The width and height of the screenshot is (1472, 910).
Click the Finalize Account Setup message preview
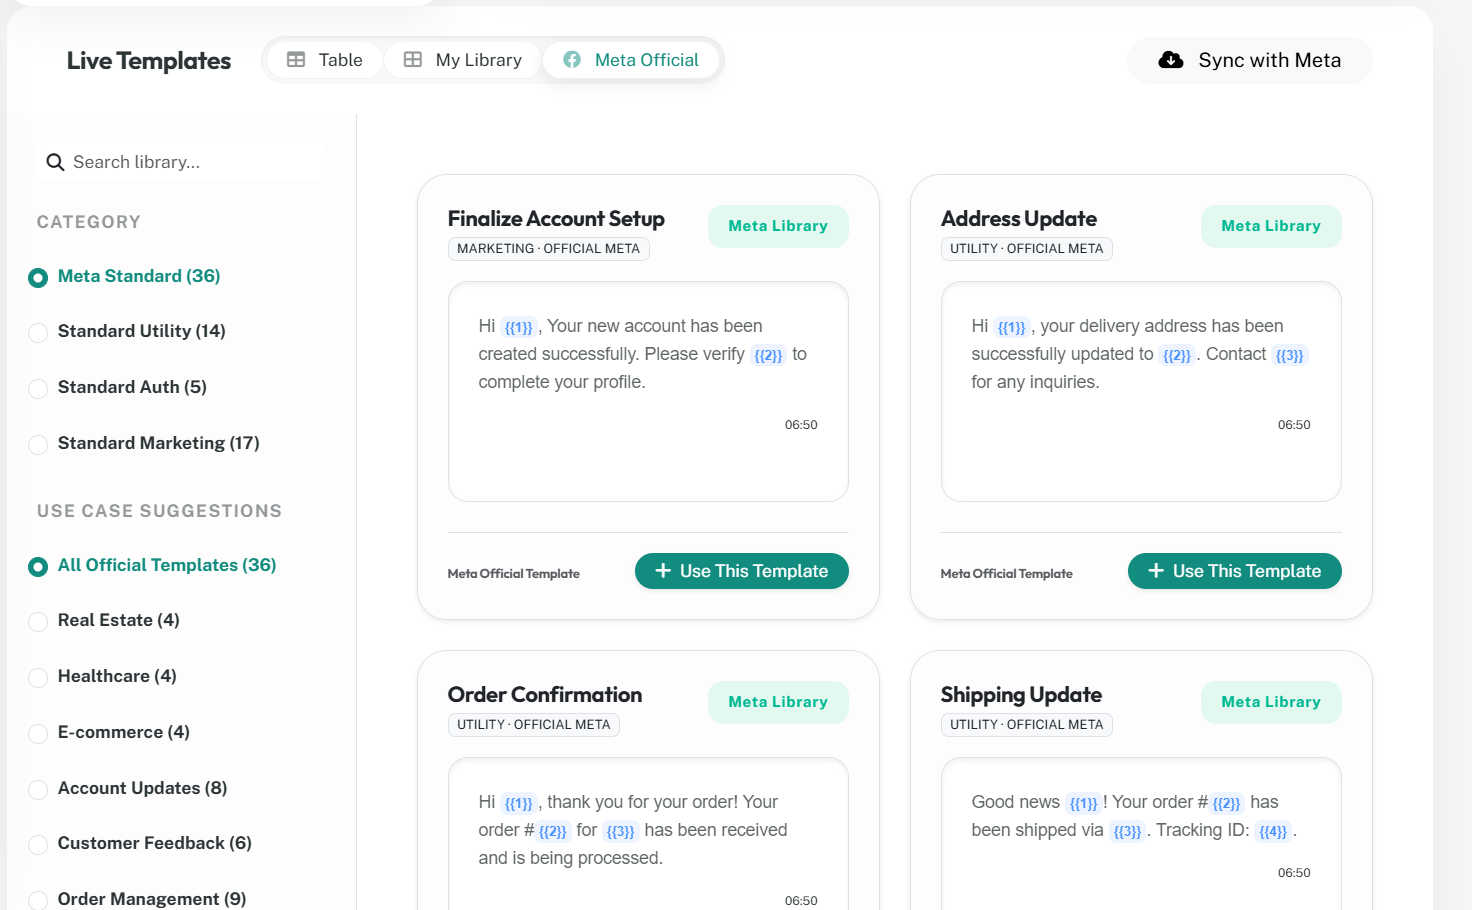(x=648, y=391)
